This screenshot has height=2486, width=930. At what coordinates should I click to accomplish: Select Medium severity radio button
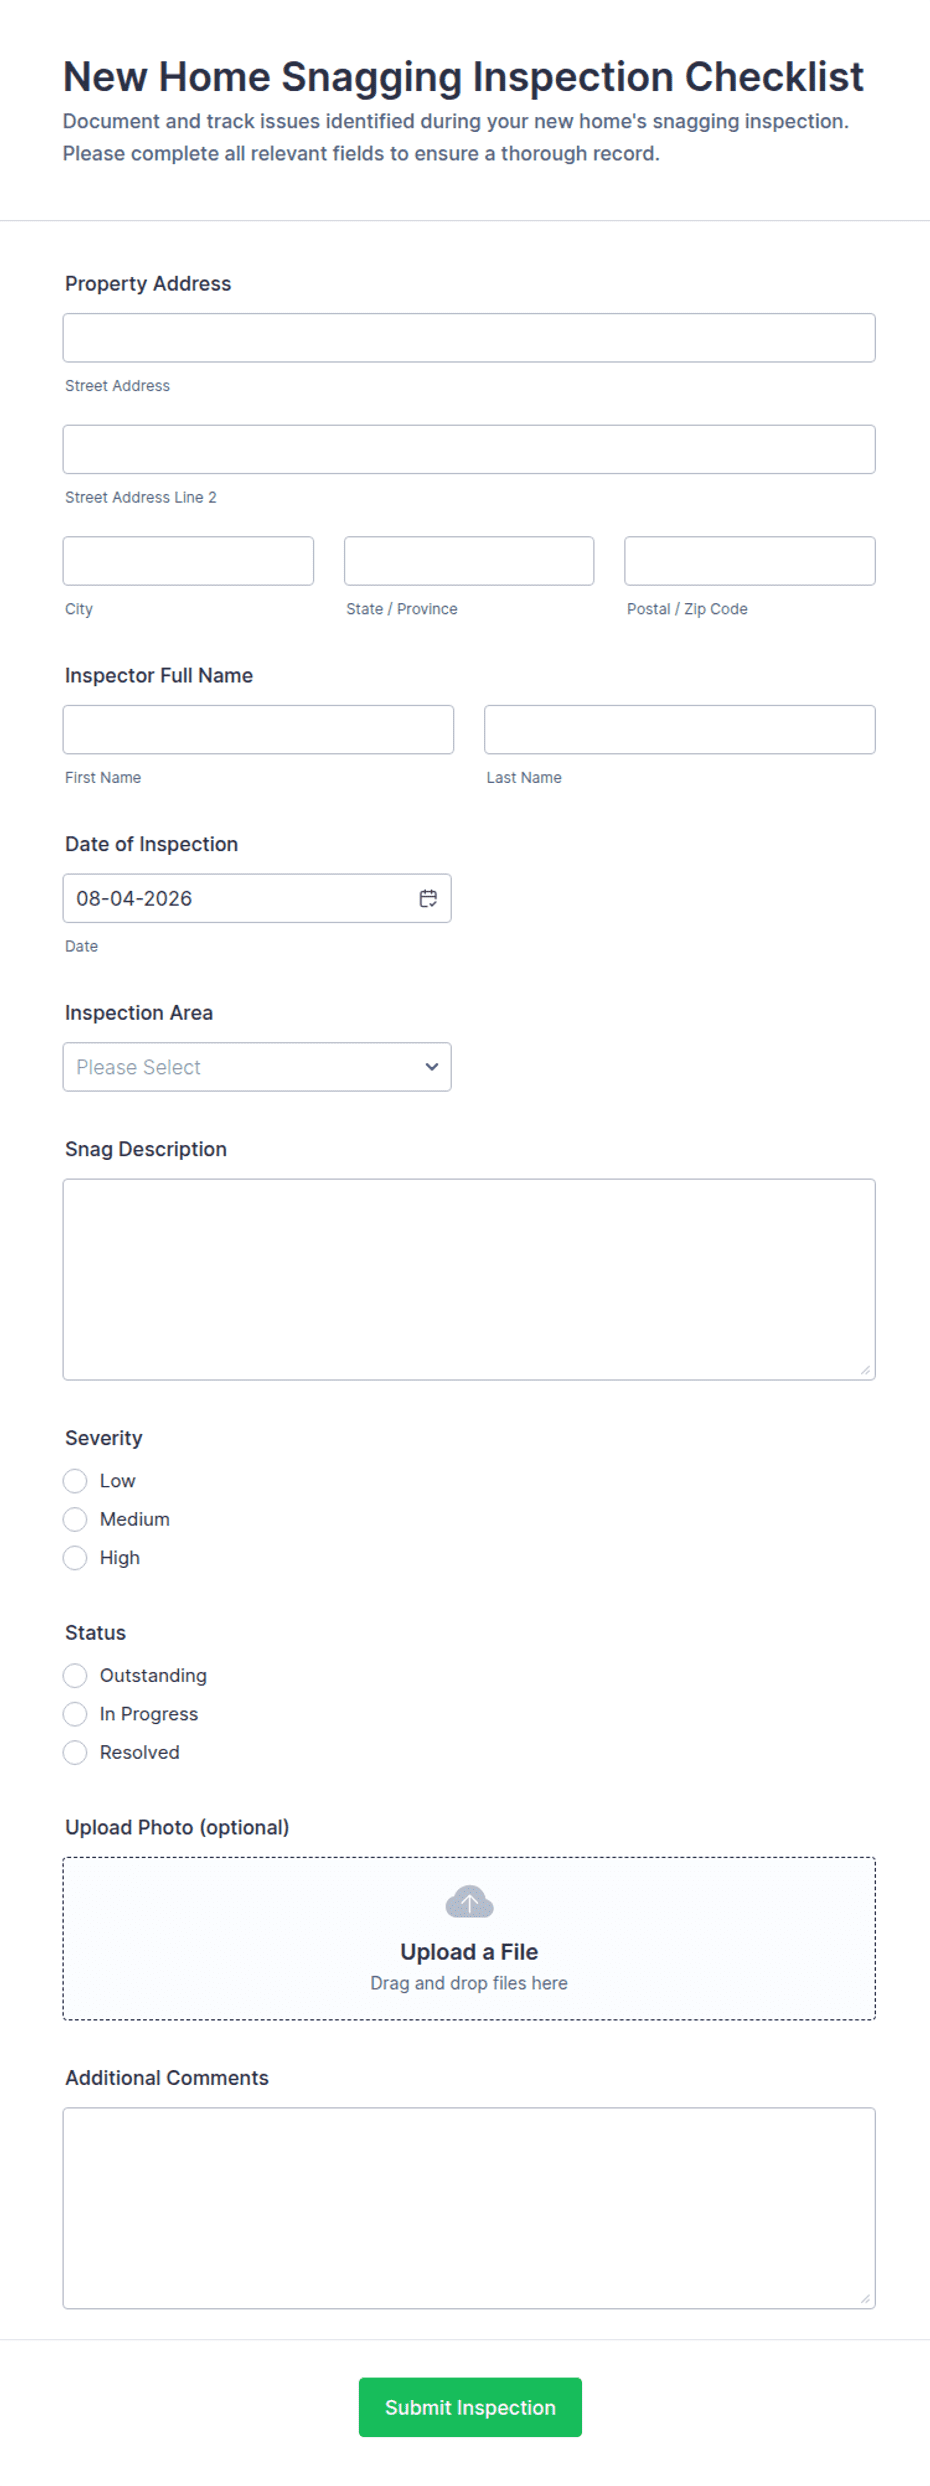pos(75,1519)
